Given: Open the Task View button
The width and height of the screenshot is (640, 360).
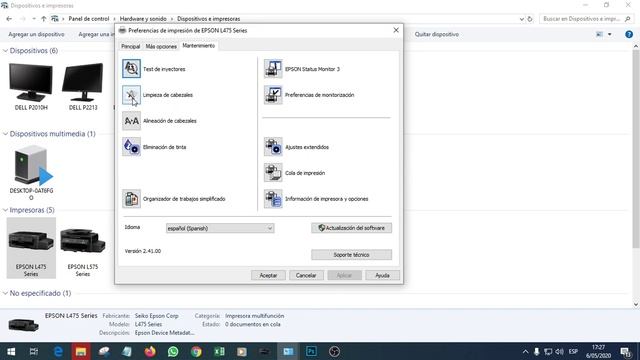Looking at the screenshot, I should coord(34,351).
